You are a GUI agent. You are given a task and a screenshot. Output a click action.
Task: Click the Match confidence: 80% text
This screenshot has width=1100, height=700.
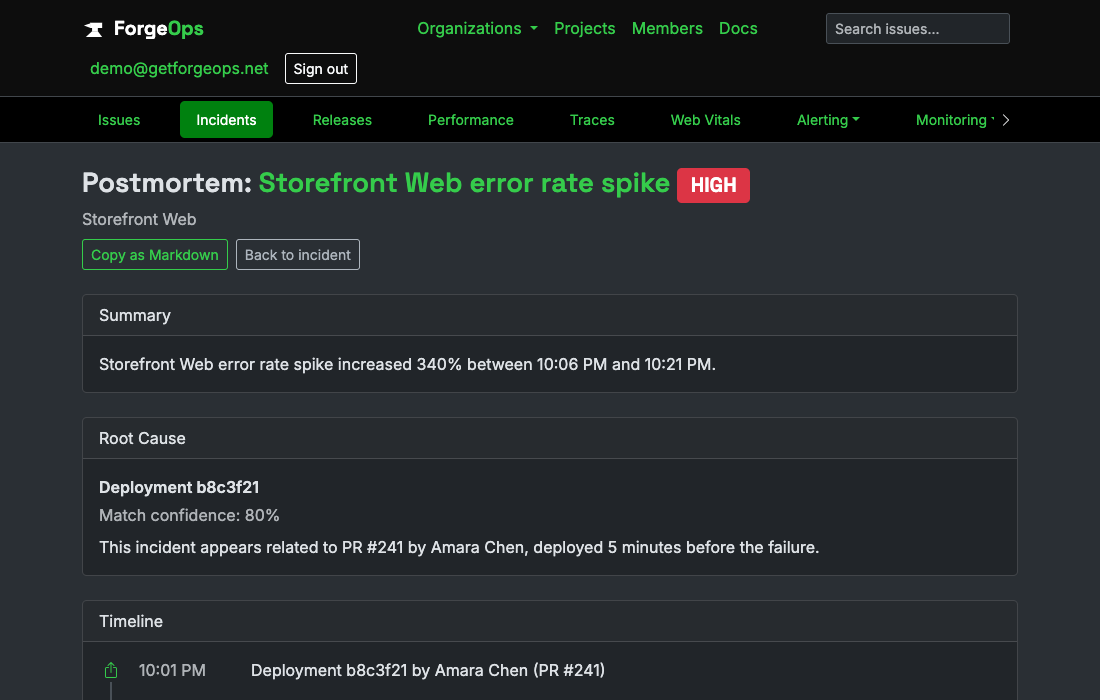(189, 516)
